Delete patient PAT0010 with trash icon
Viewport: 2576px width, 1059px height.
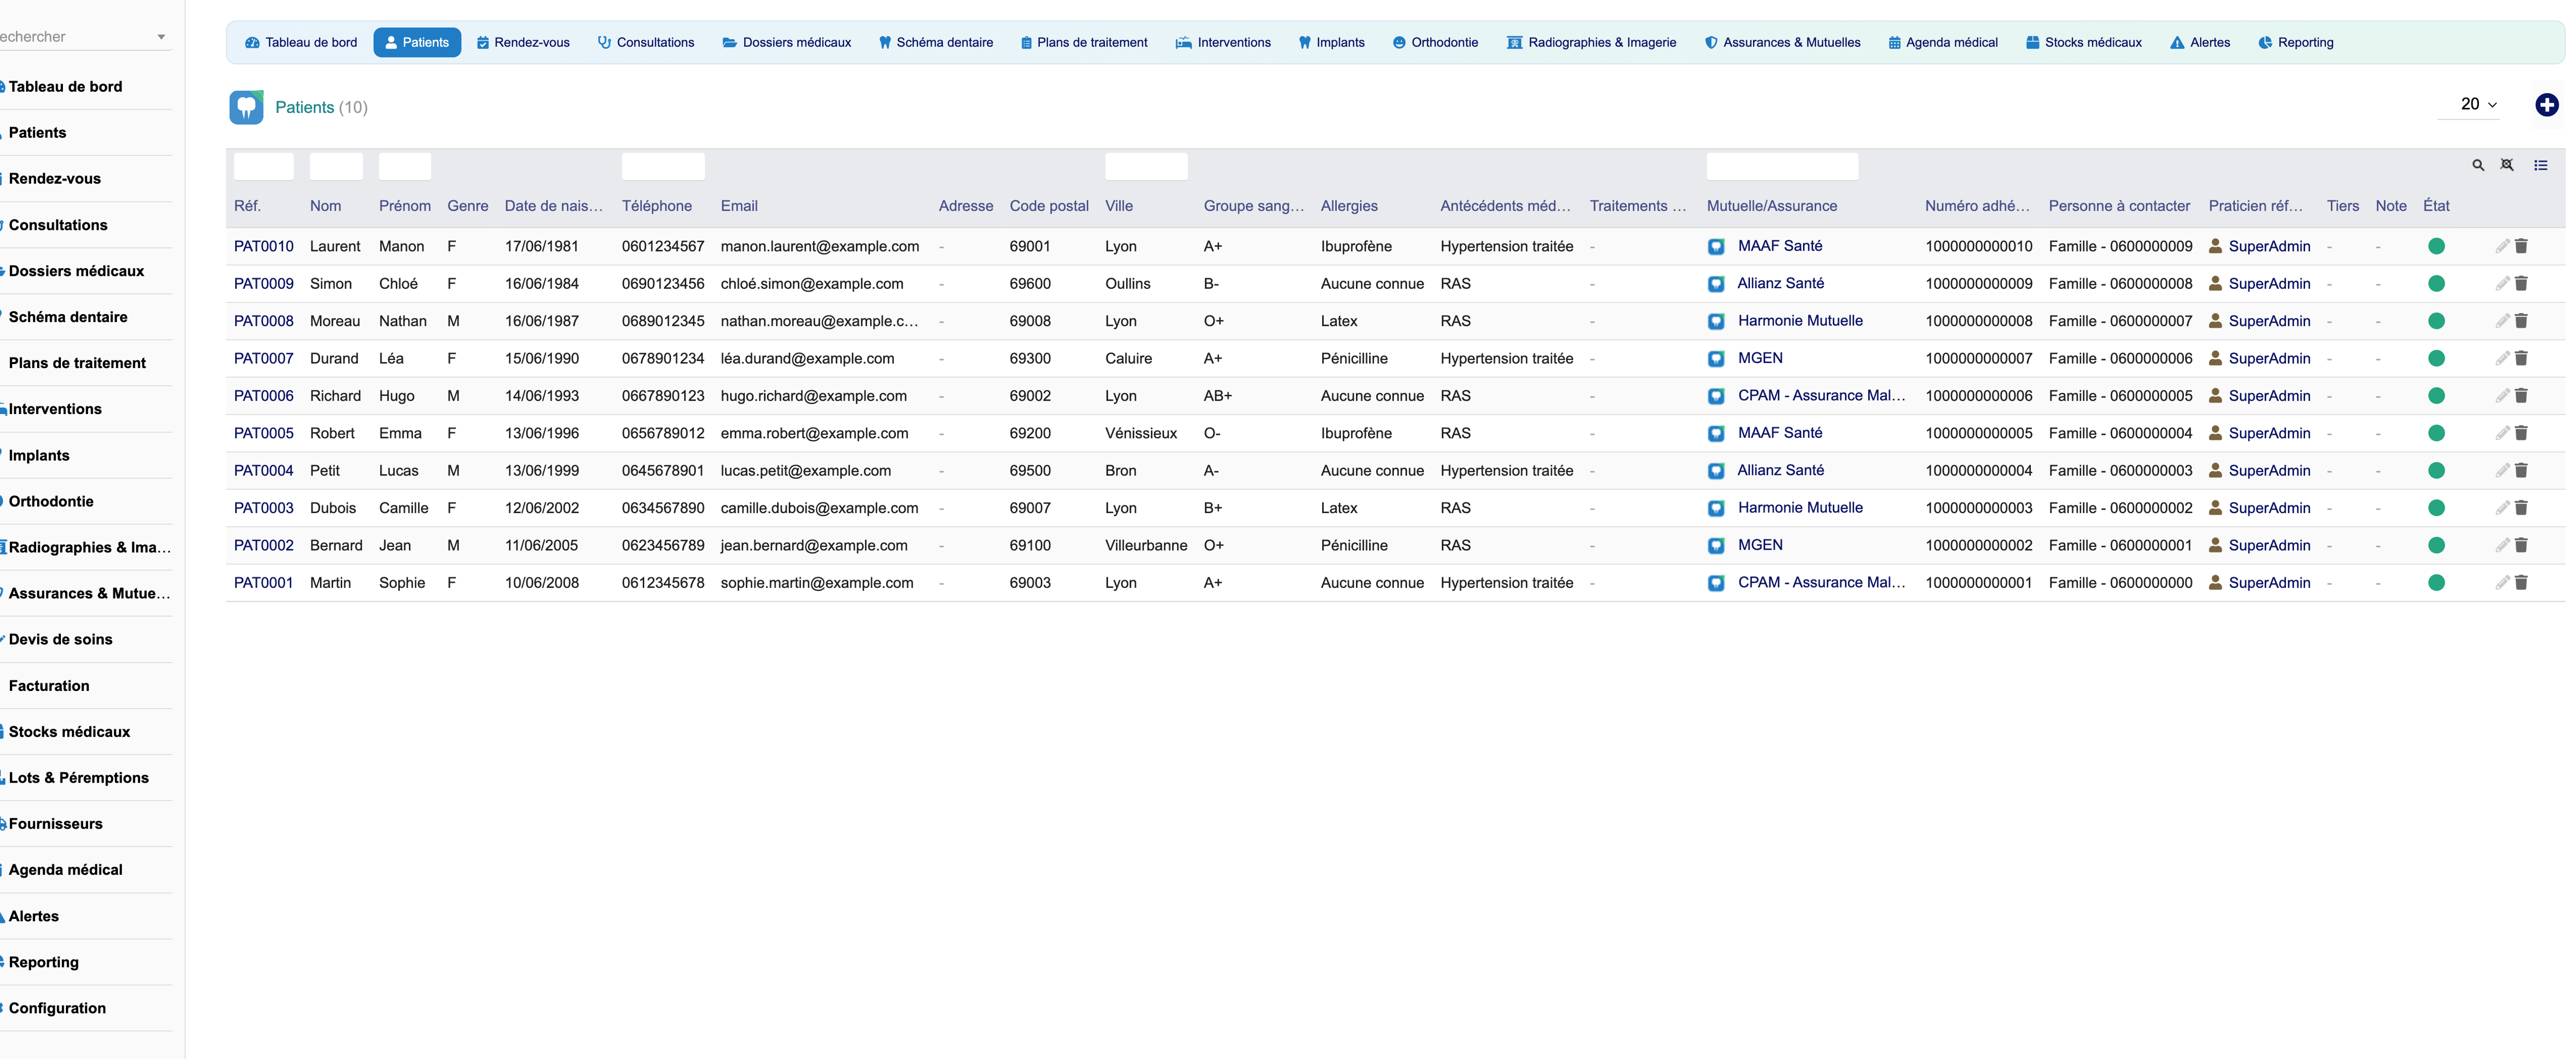coord(2521,246)
